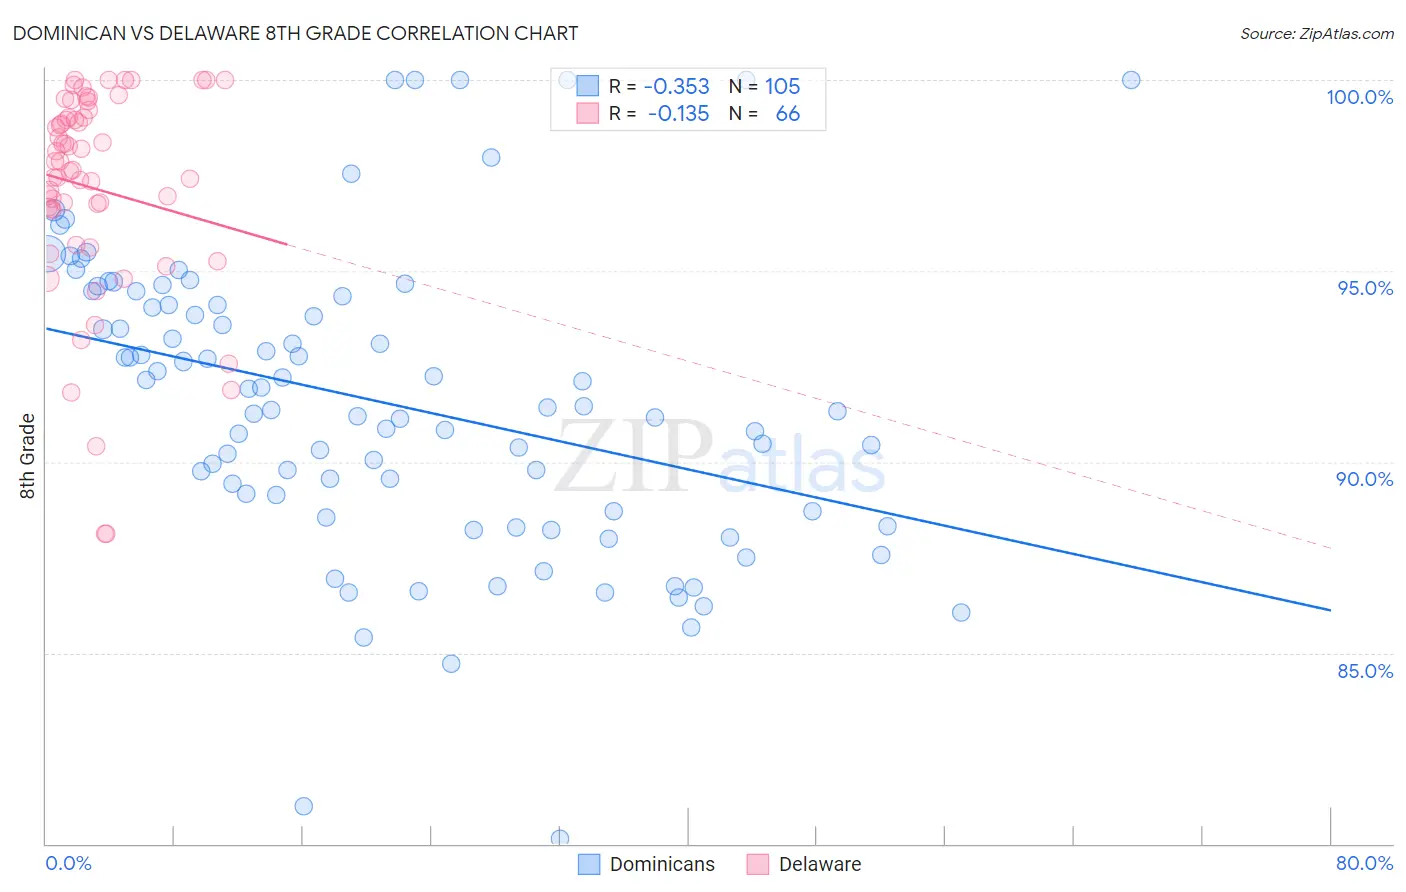Click the 8th Grade axis title
1406x892 pixels.
click(x=27, y=456)
